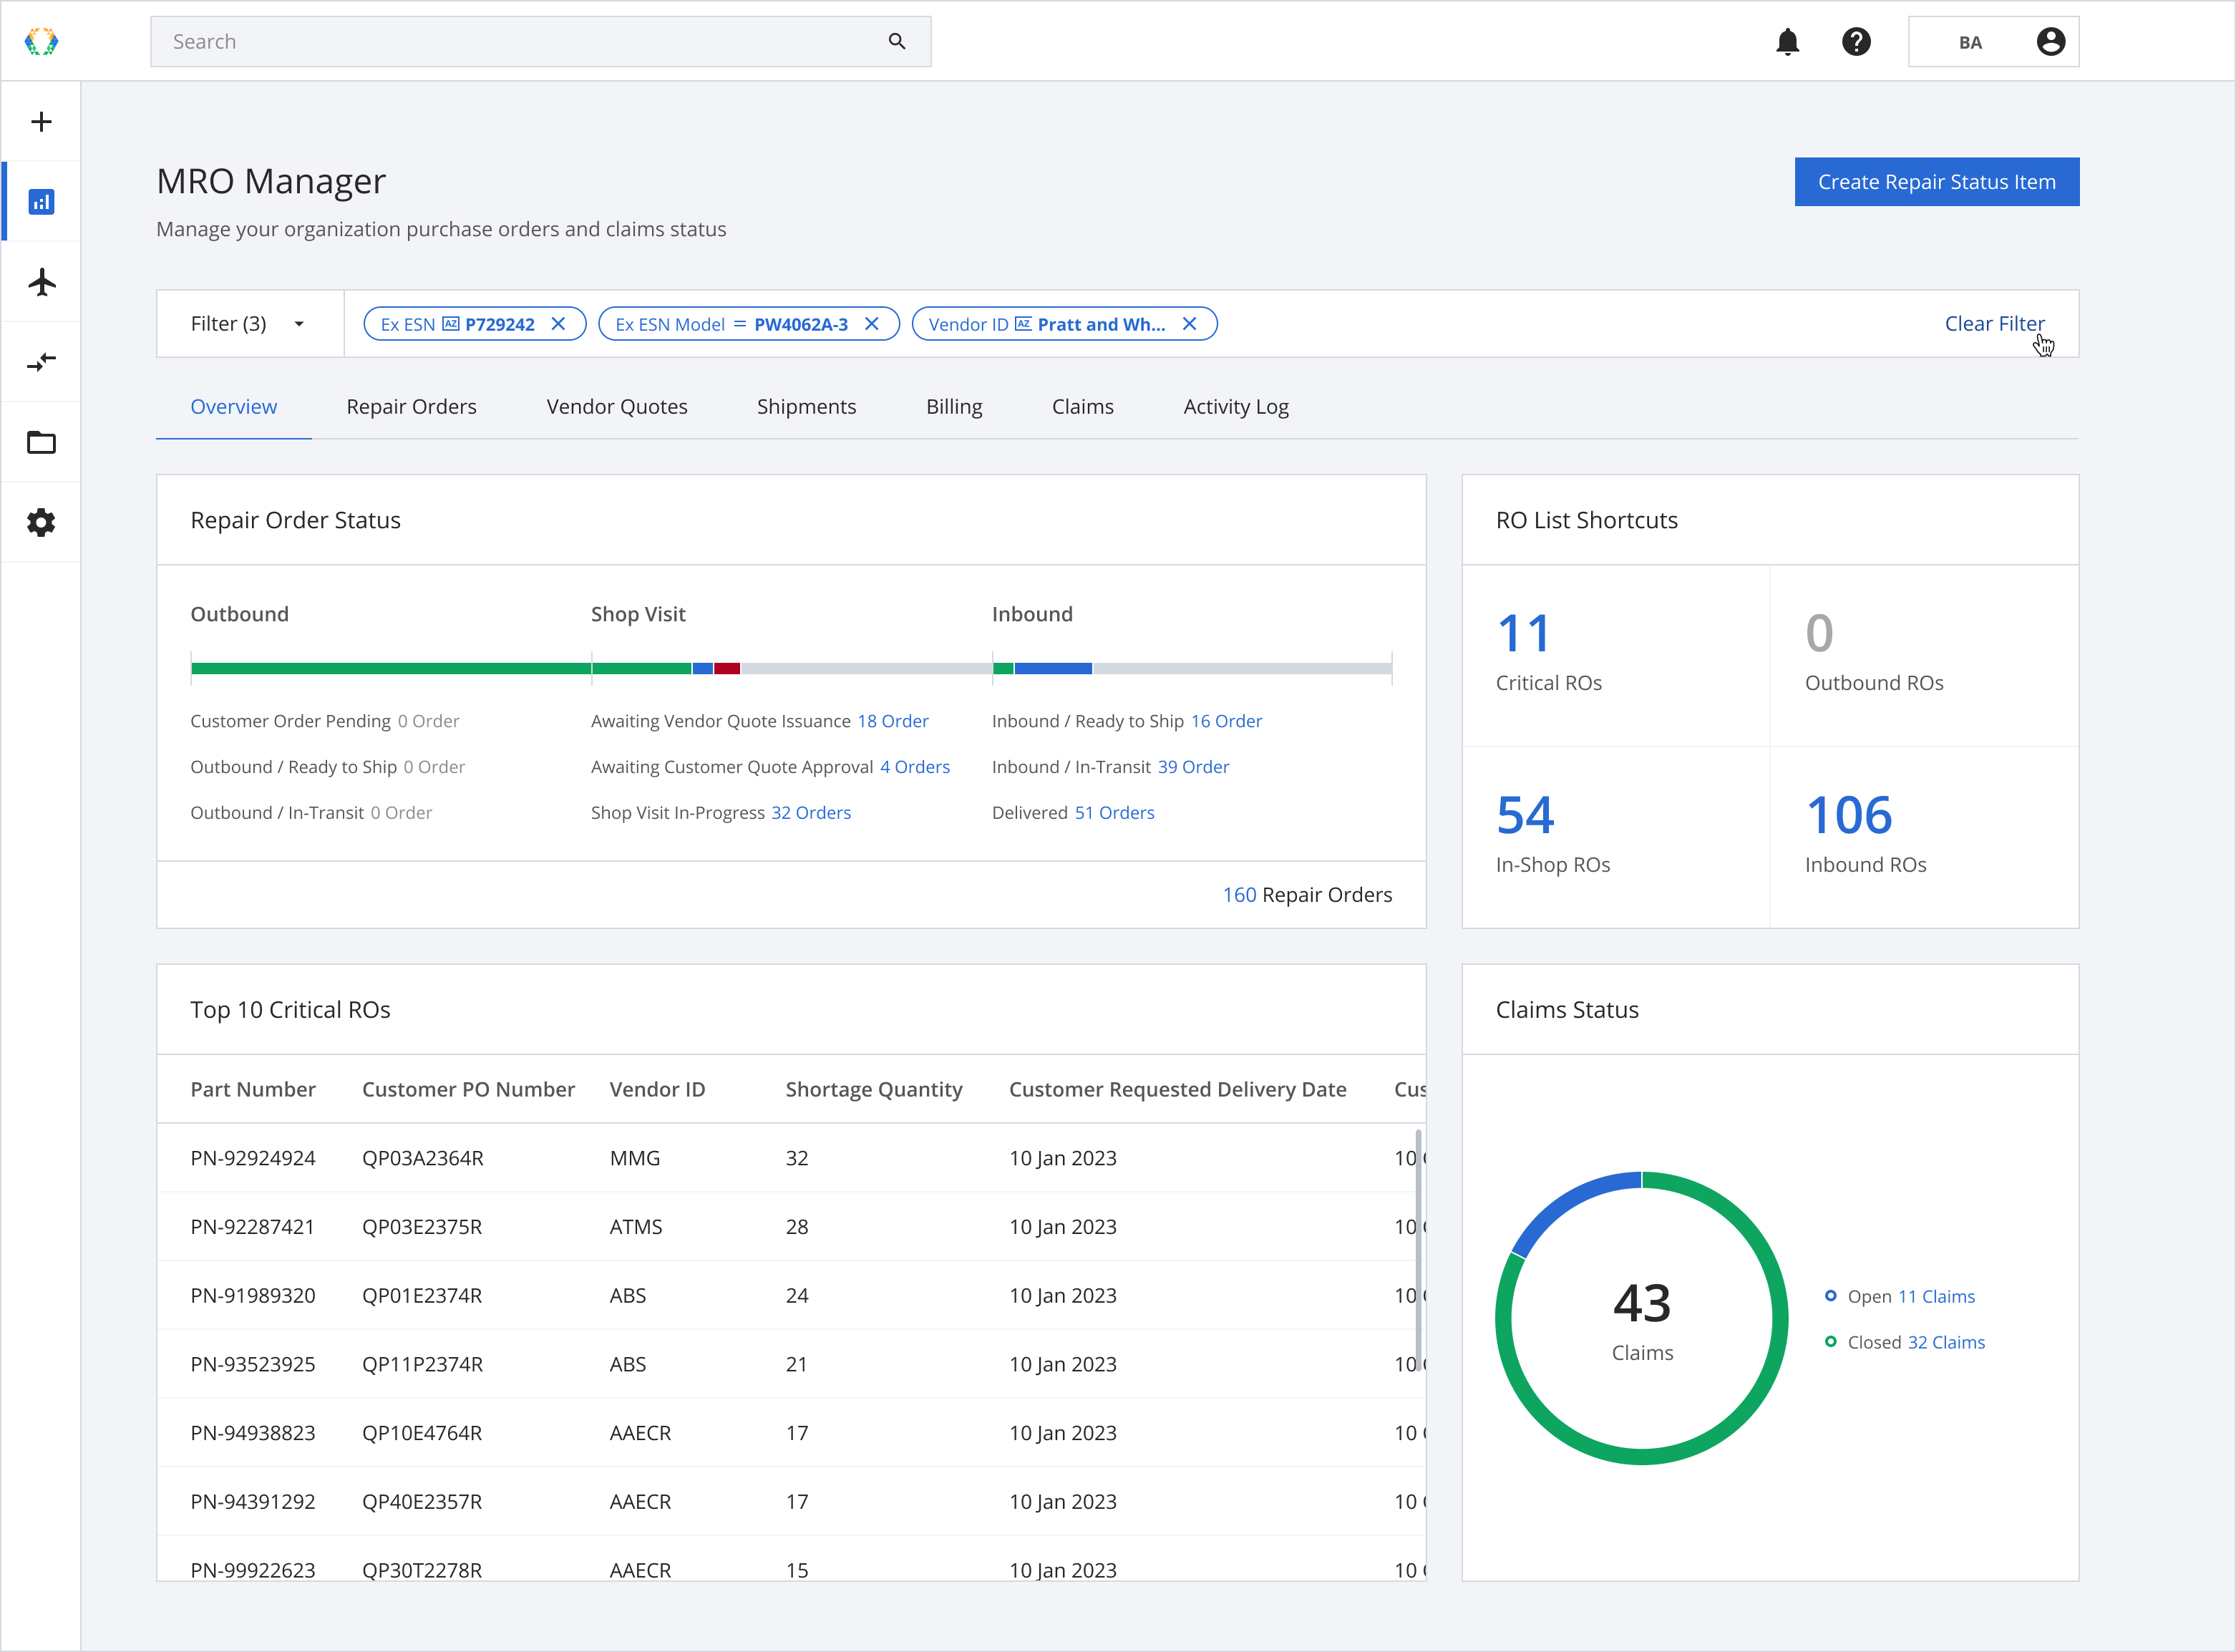The width and height of the screenshot is (2236, 1652).
Task: Open the 16 Order ready to ship link
Action: coord(1226,721)
